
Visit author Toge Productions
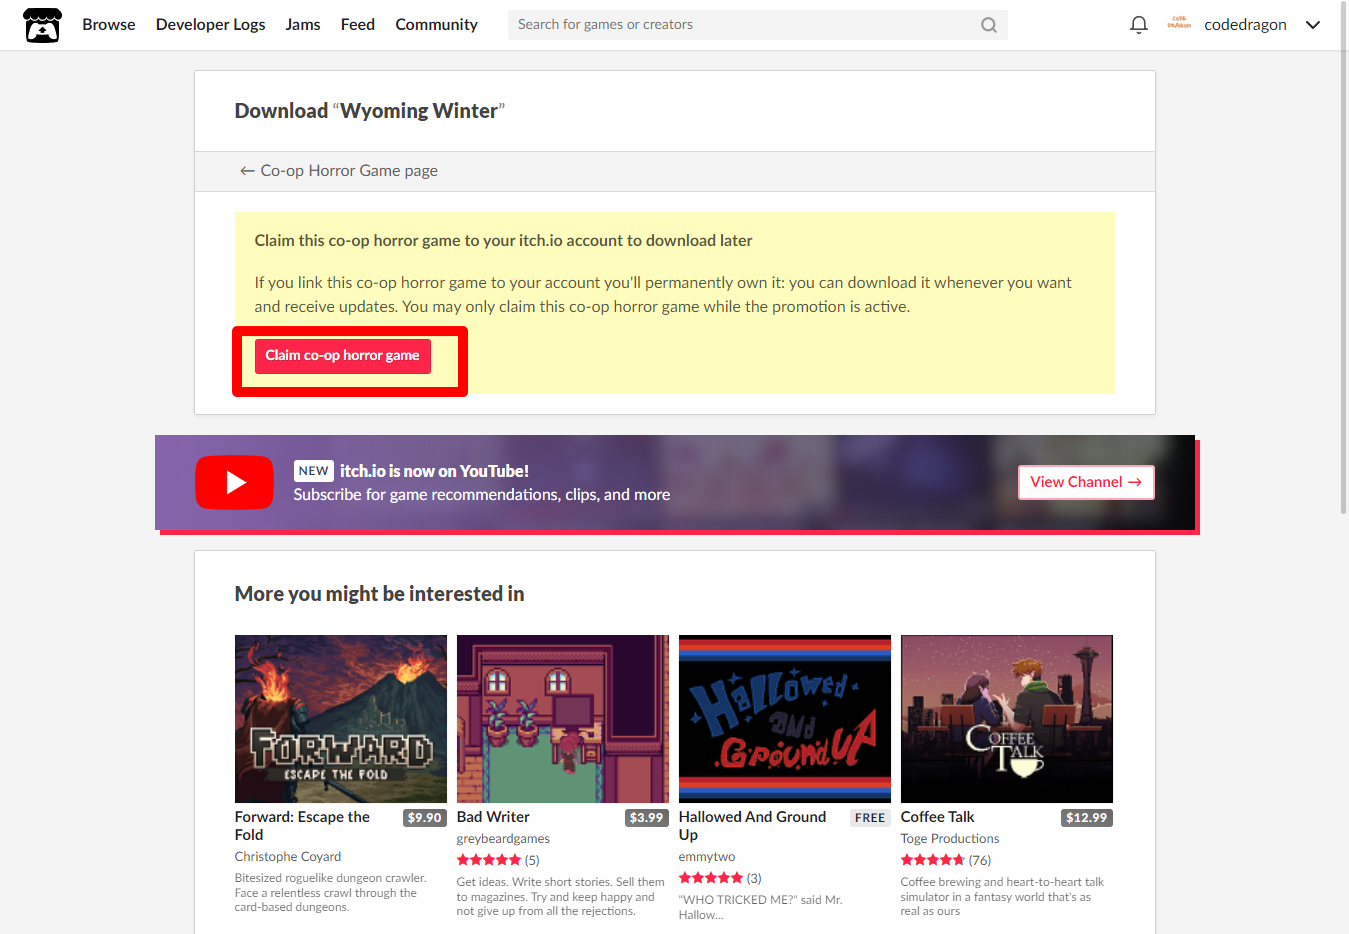click(x=950, y=839)
